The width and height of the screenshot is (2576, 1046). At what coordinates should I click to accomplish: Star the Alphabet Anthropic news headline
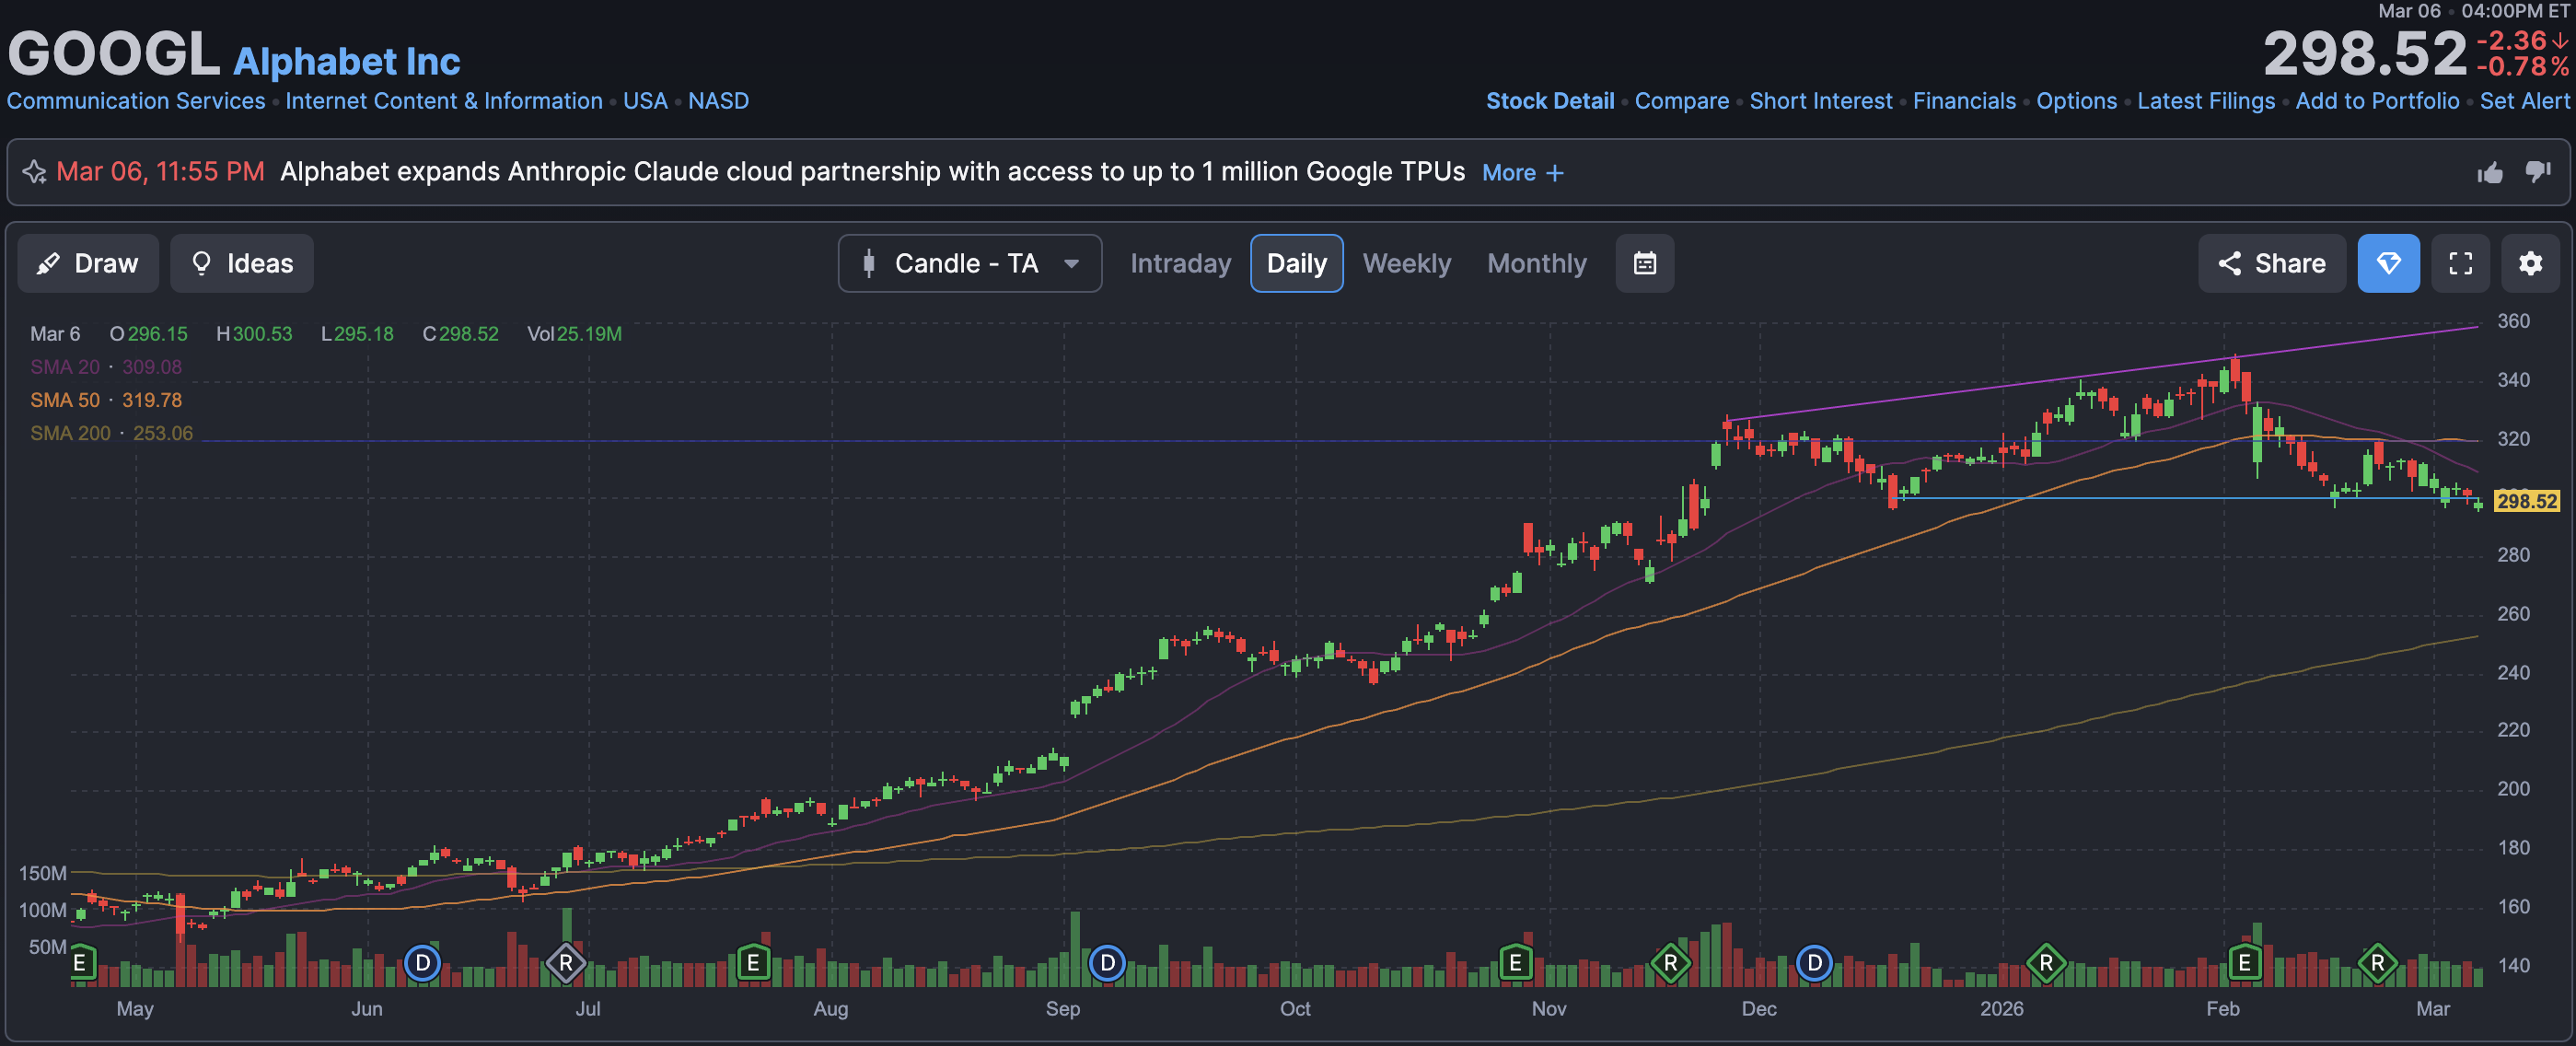coord(34,172)
